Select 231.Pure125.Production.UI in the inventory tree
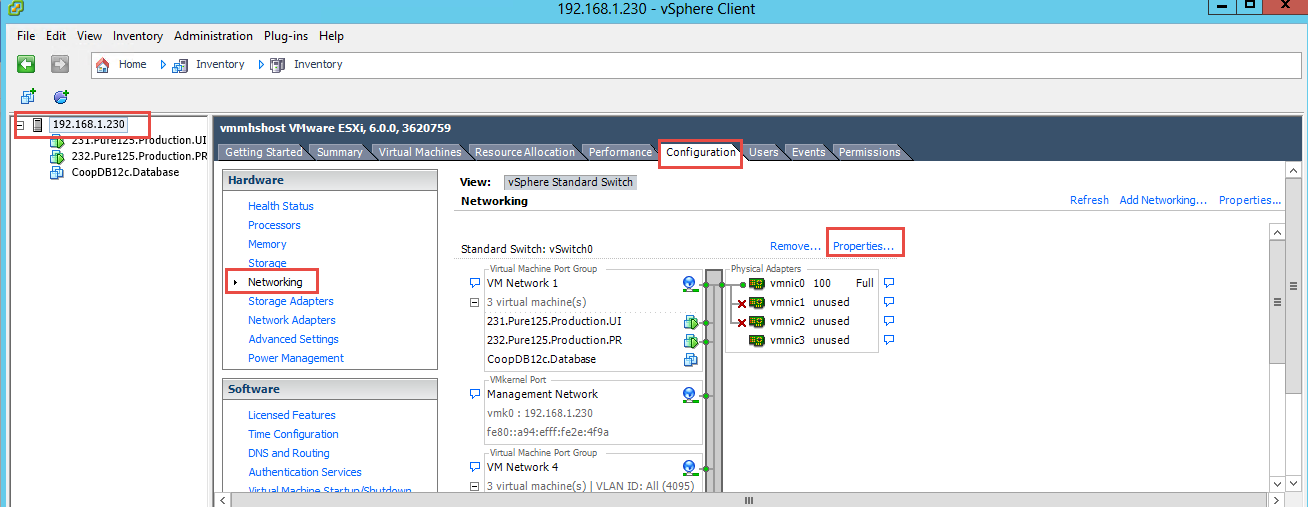1308x507 pixels. (139, 140)
